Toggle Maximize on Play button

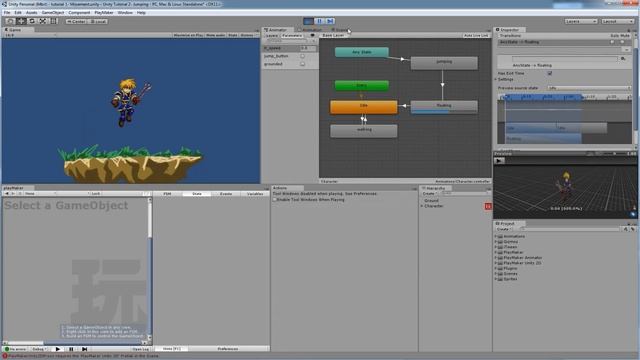188,36
